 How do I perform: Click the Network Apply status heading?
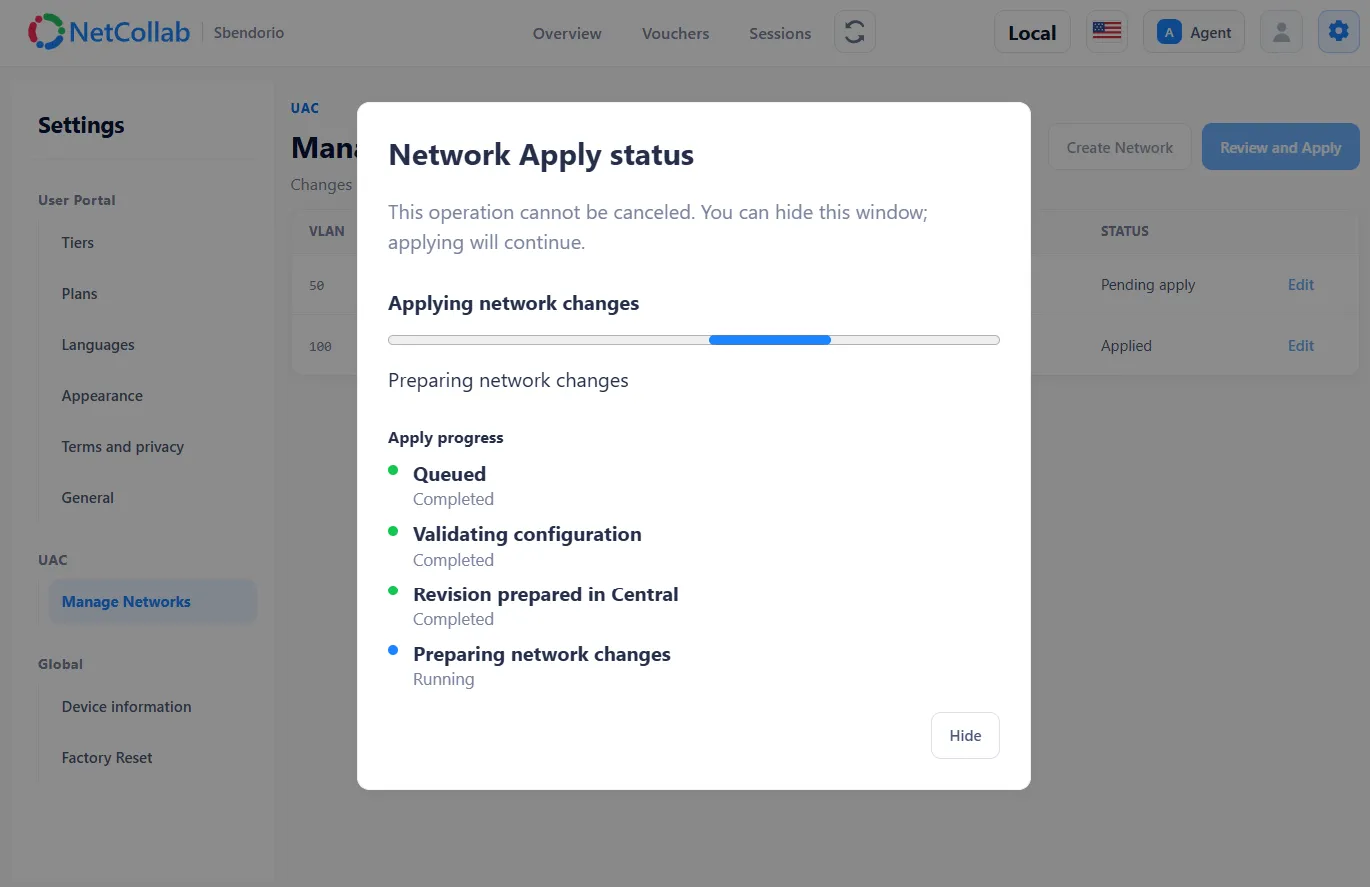[x=541, y=155]
